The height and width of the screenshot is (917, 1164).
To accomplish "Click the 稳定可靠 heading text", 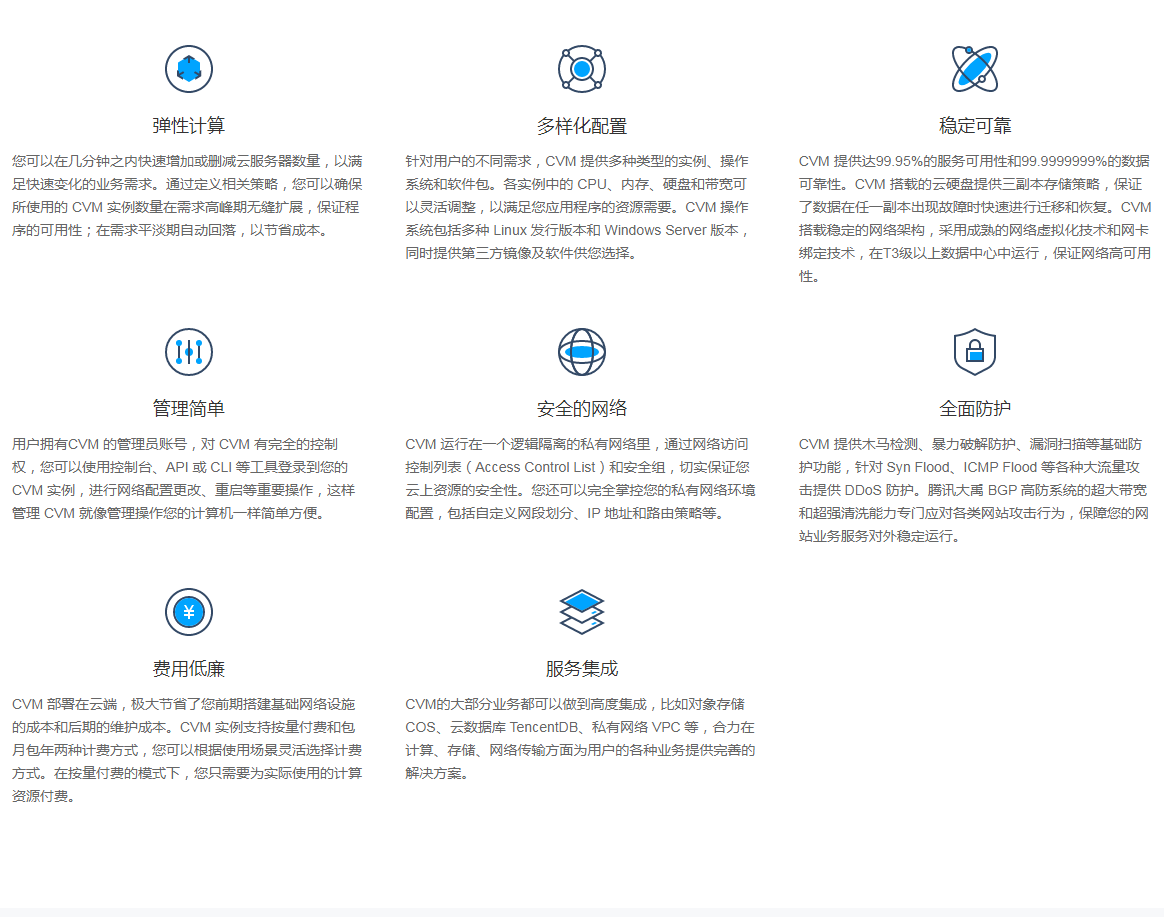I will click(975, 126).
